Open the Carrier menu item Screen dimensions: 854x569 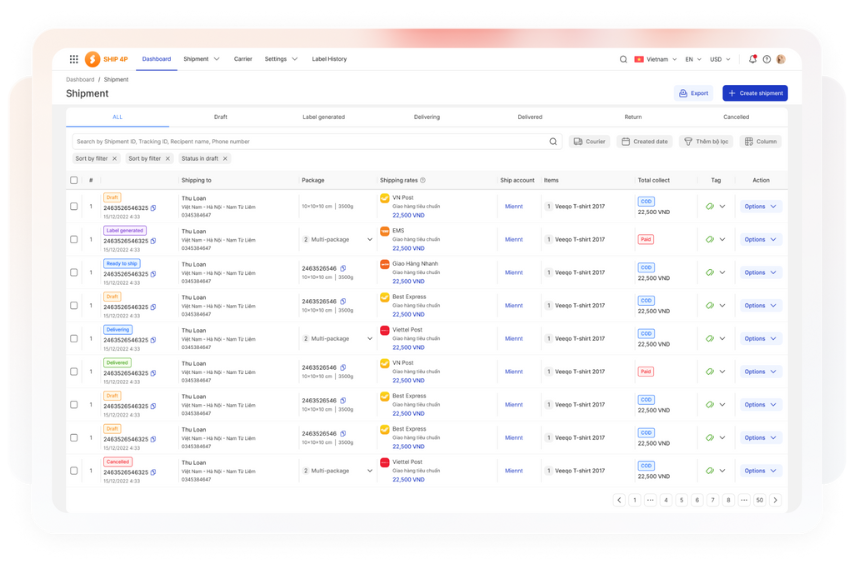click(243, 59)
